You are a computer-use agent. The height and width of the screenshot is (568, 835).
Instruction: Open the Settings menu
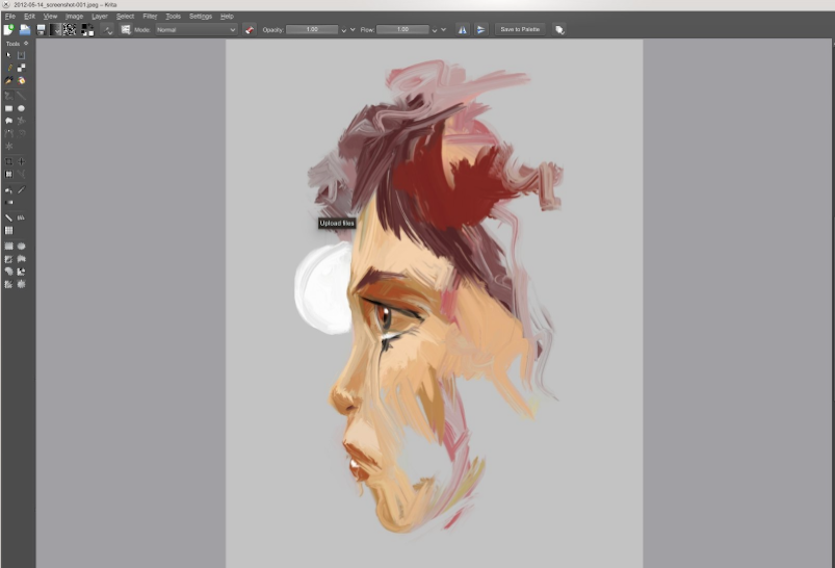(200, 16)
